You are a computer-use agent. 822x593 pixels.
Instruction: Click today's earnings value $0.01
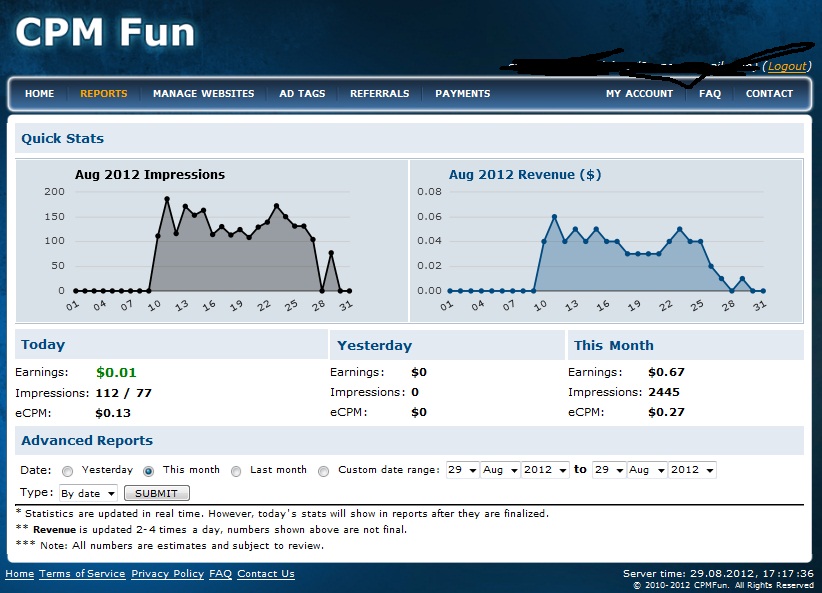point(116,372)
